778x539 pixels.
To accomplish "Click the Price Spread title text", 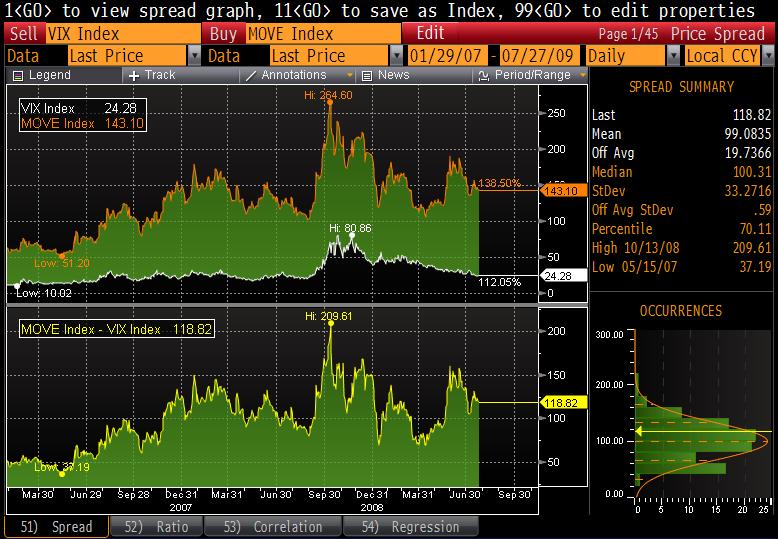I will click(717, 34).
